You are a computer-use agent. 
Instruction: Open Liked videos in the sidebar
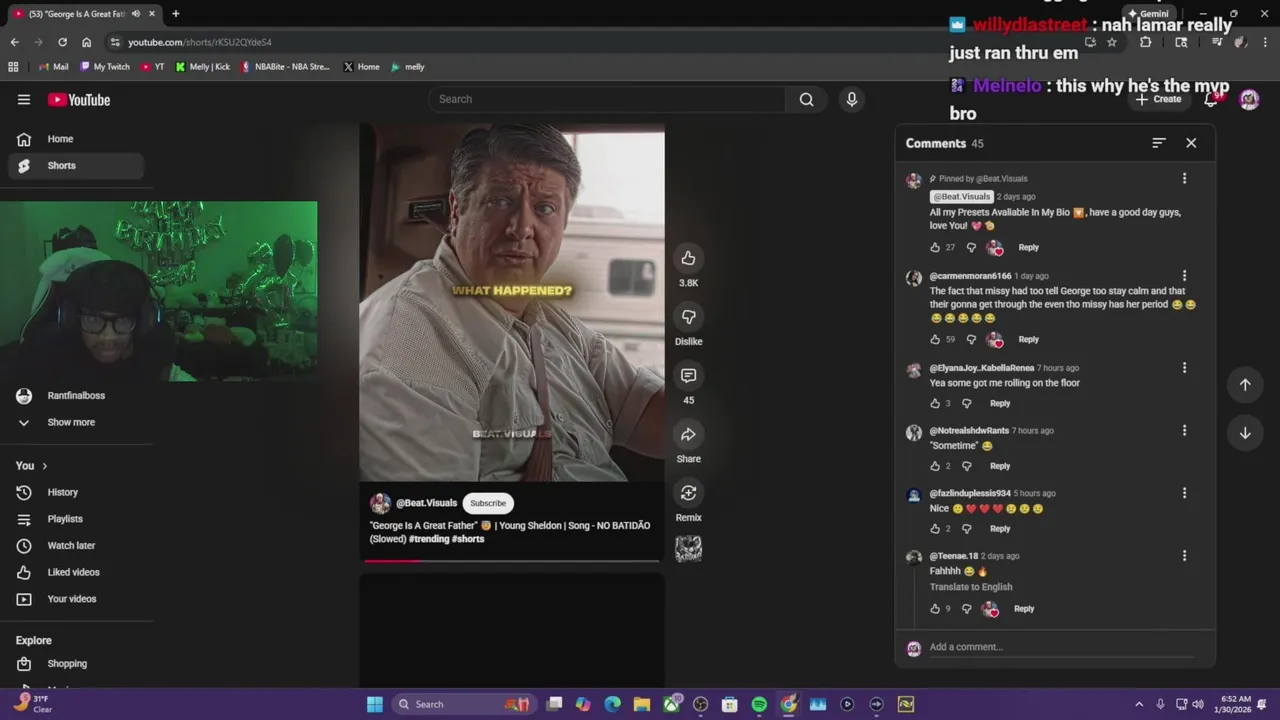click(76, 572)
